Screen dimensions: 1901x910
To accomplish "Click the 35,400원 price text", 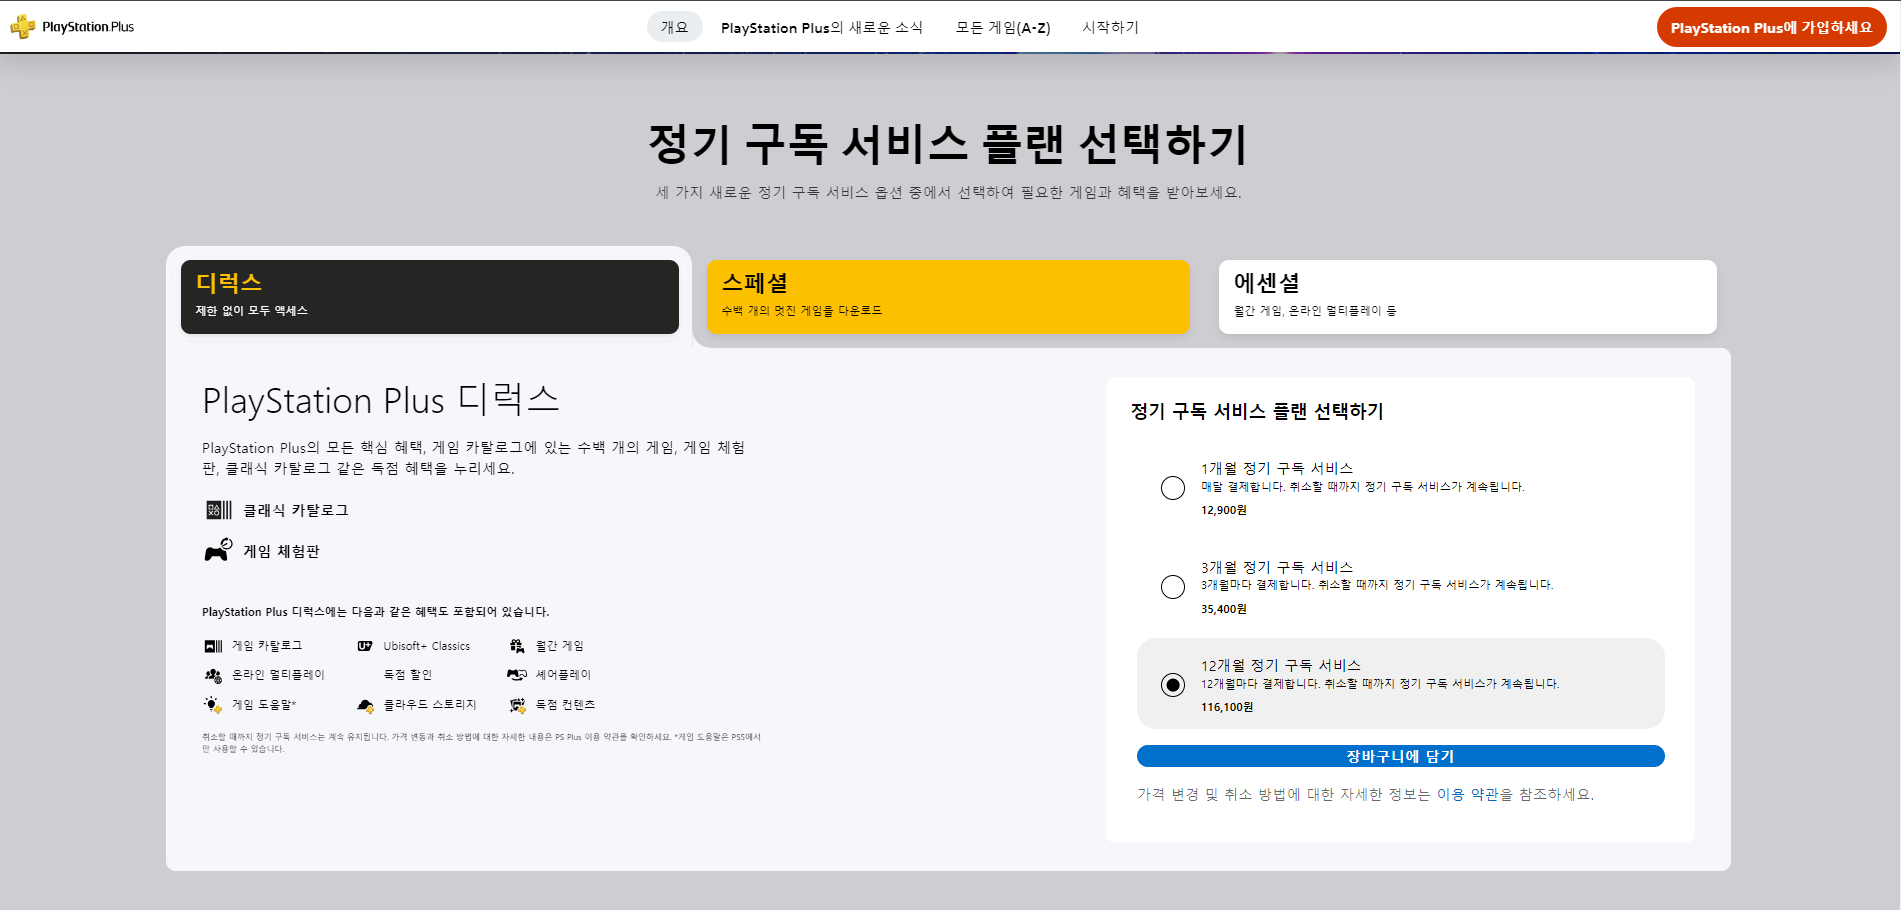I will click(1224, 609).
